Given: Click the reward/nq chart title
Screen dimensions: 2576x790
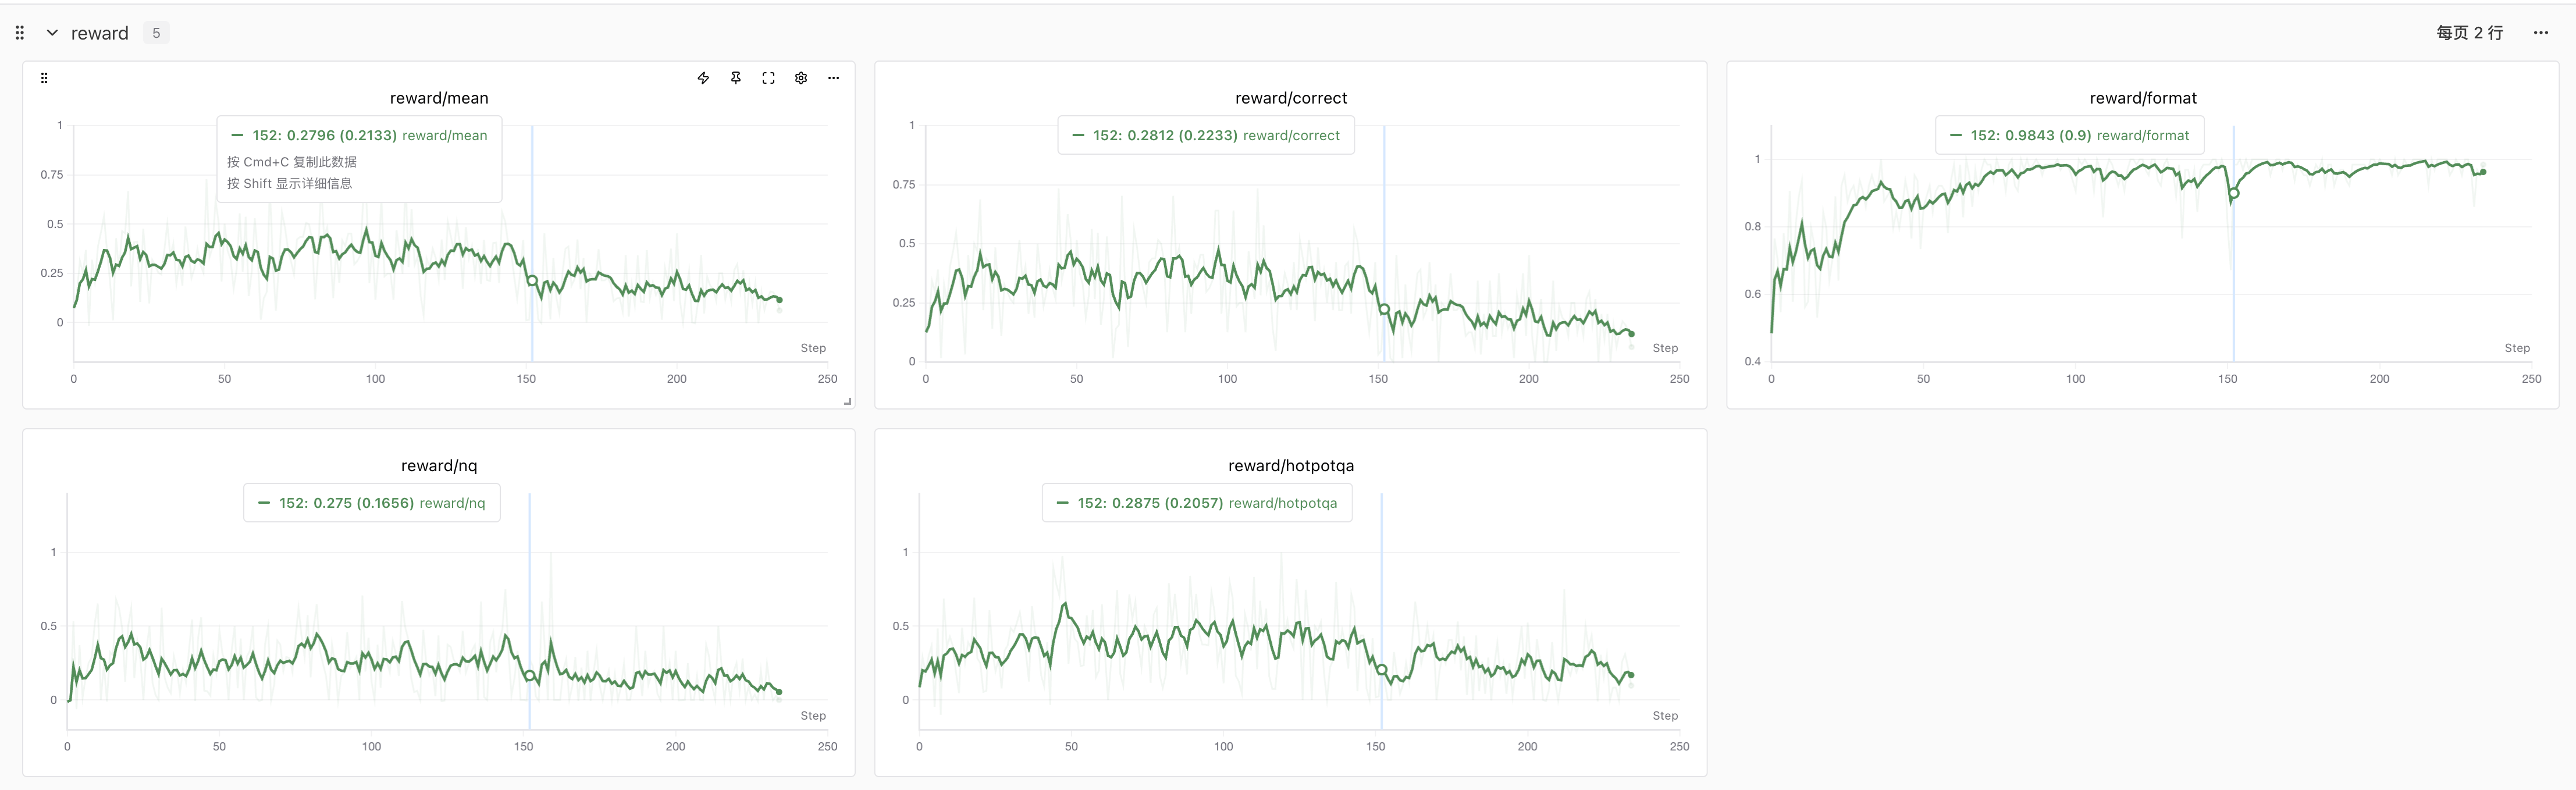Looking at the screenshot, I should pyautogui.click(x=439, y=466).
